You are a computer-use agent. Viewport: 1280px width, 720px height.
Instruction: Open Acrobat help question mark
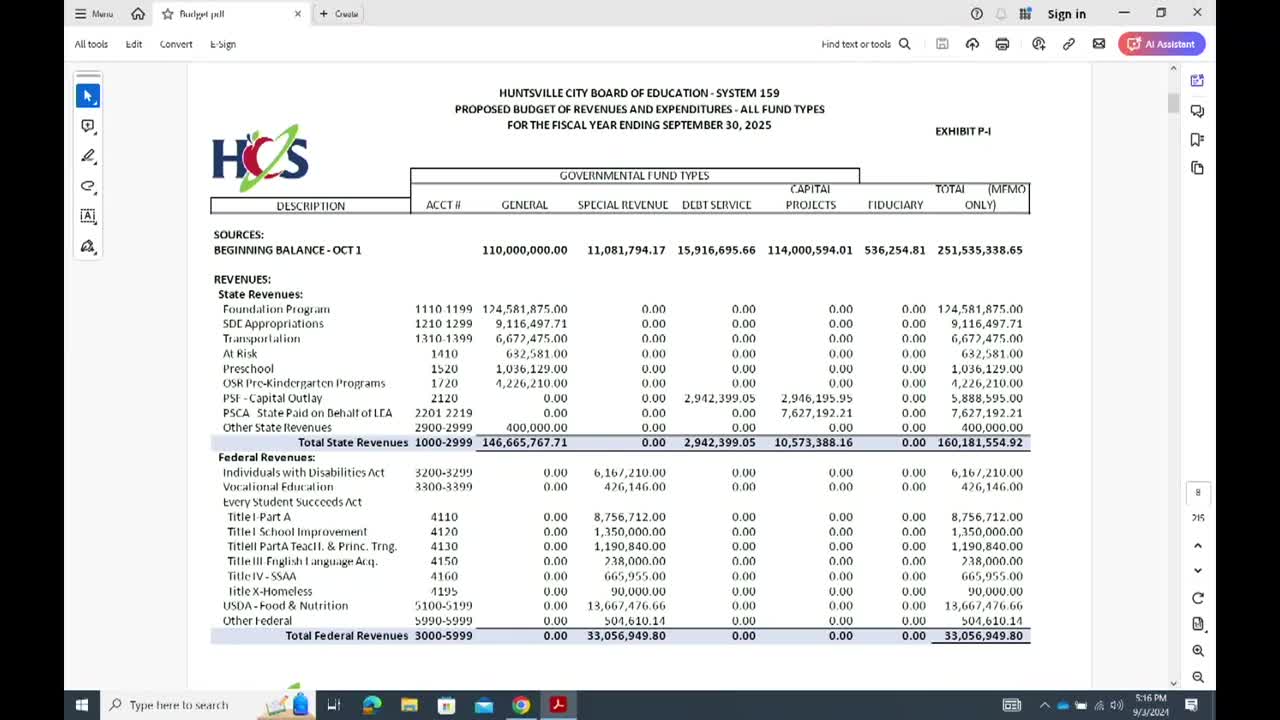click(x=977, y=14)
